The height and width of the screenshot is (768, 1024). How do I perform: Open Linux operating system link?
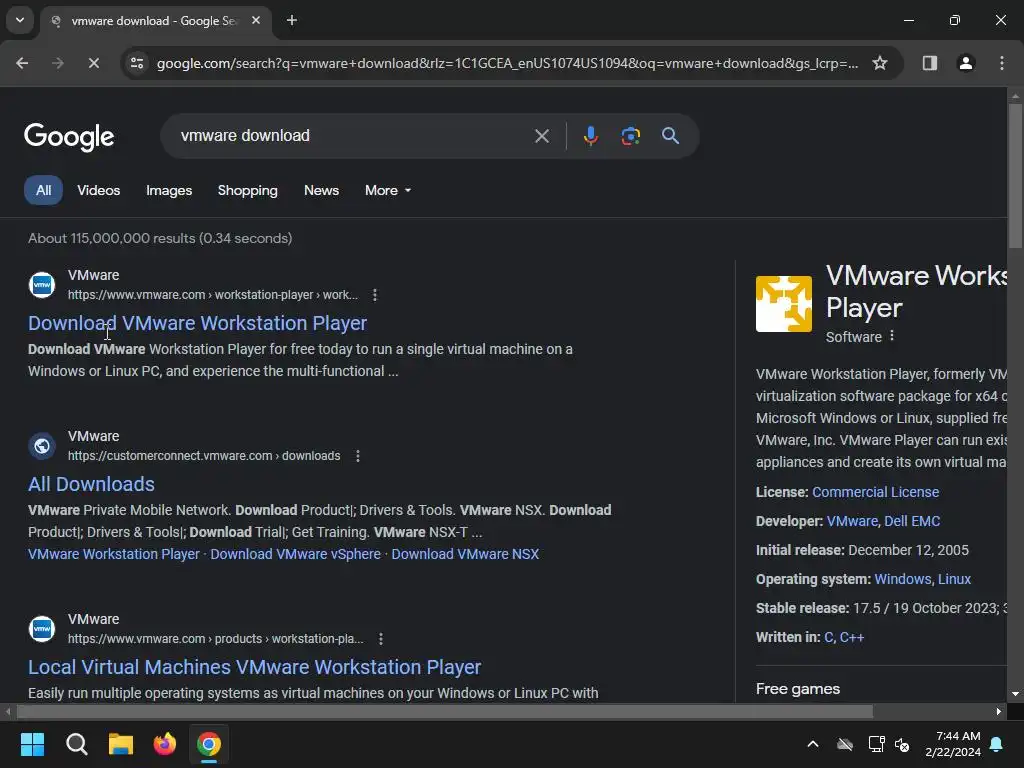pyautogui.click(x=954, y=579)
